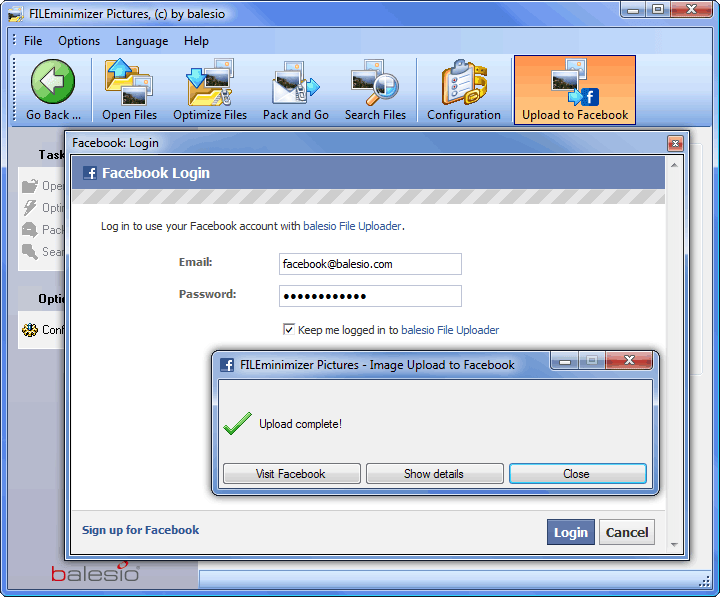
Task: Minimize the Image Upload to Facebook dialog
Action: (565, 360)
